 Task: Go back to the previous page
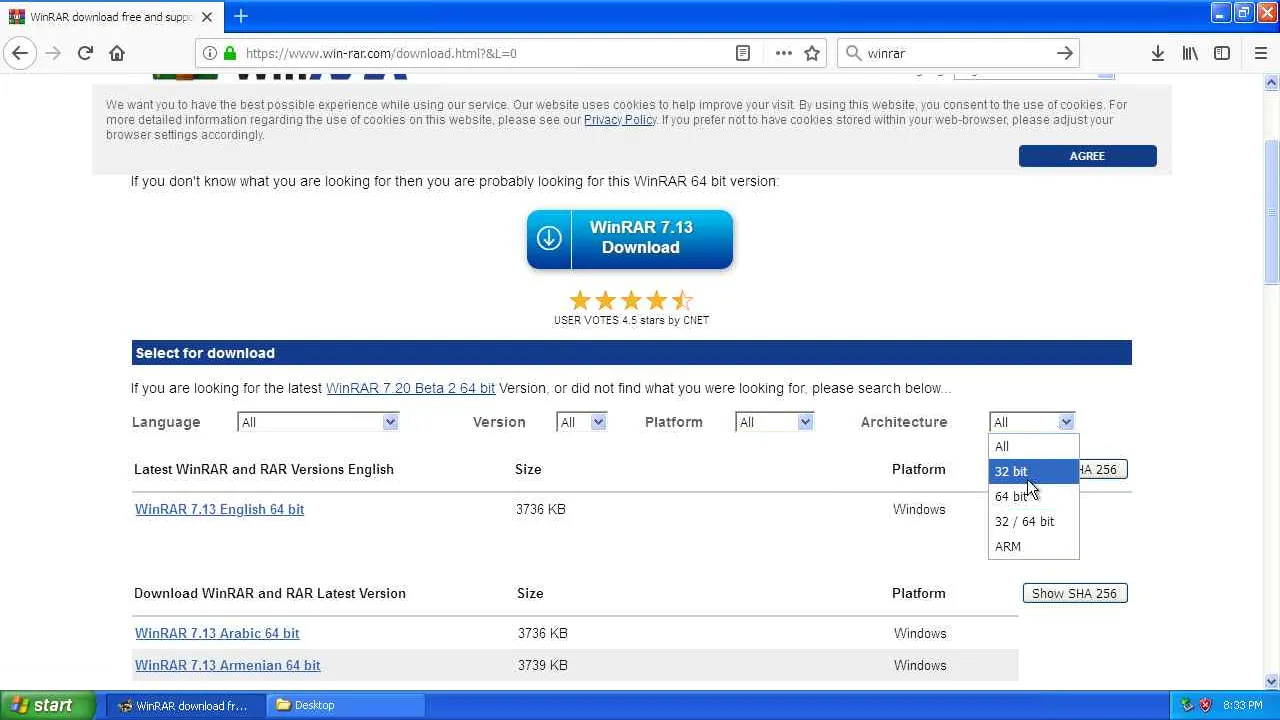(20, 53)
